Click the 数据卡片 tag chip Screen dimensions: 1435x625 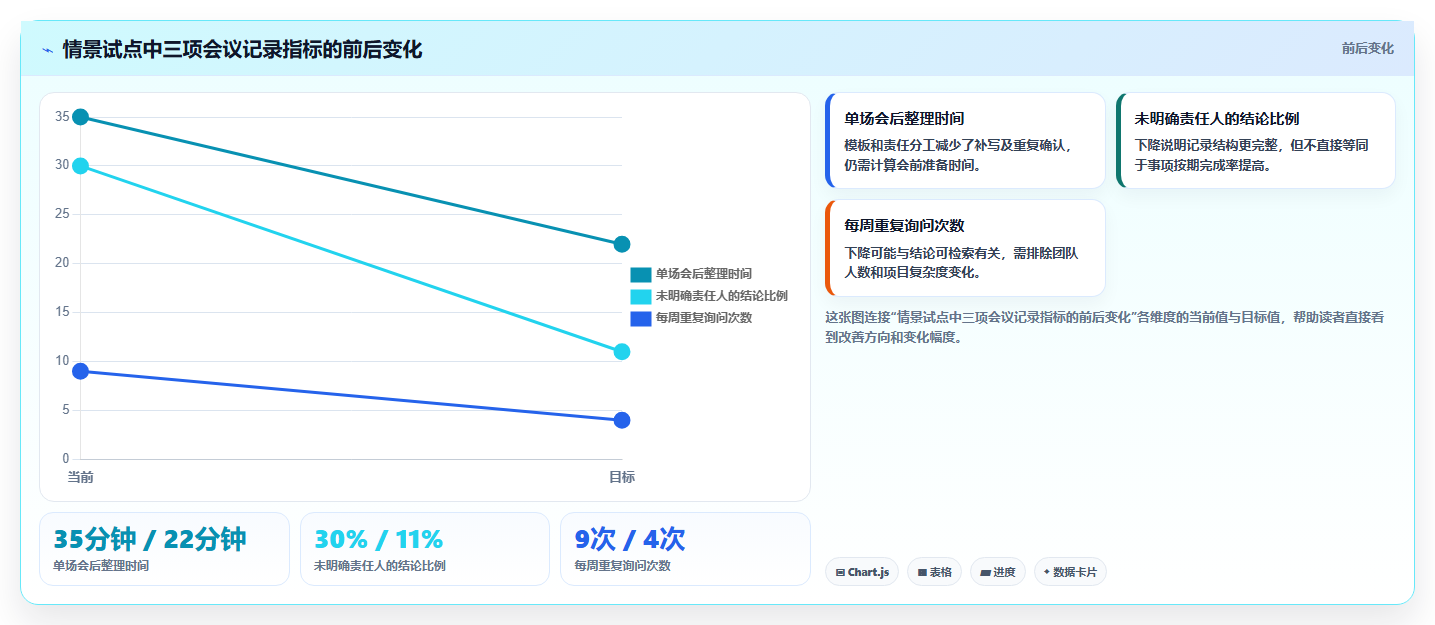pyautogui.click(x=1070, y=572)
